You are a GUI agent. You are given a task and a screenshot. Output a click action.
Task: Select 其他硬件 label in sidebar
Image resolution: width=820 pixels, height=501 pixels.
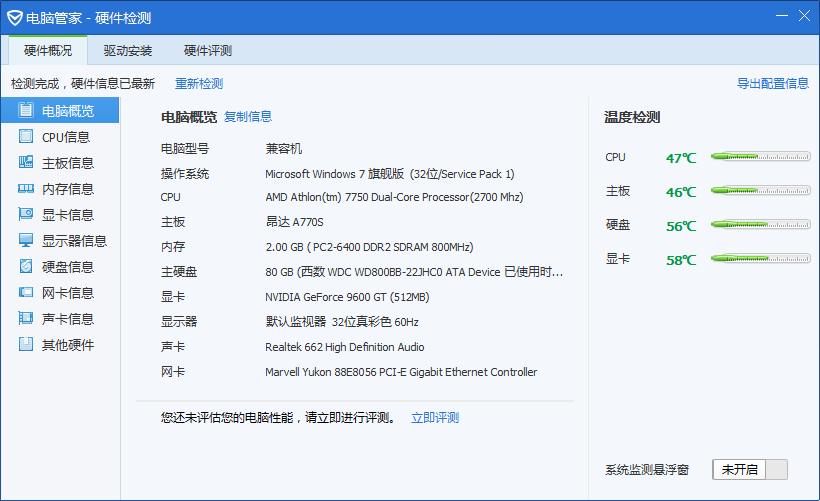point(68,345)
